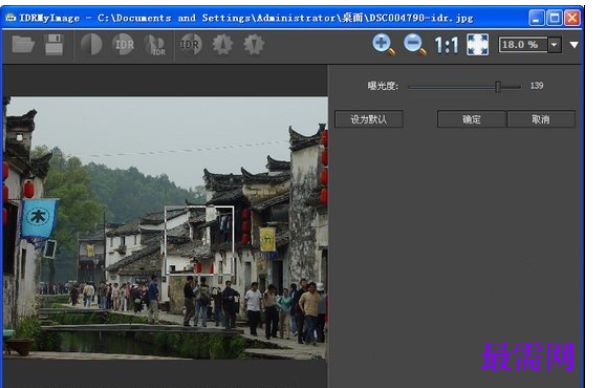The image size is (593, 388).
Task: Open an image file with folder icon
Action: (23, 45)
